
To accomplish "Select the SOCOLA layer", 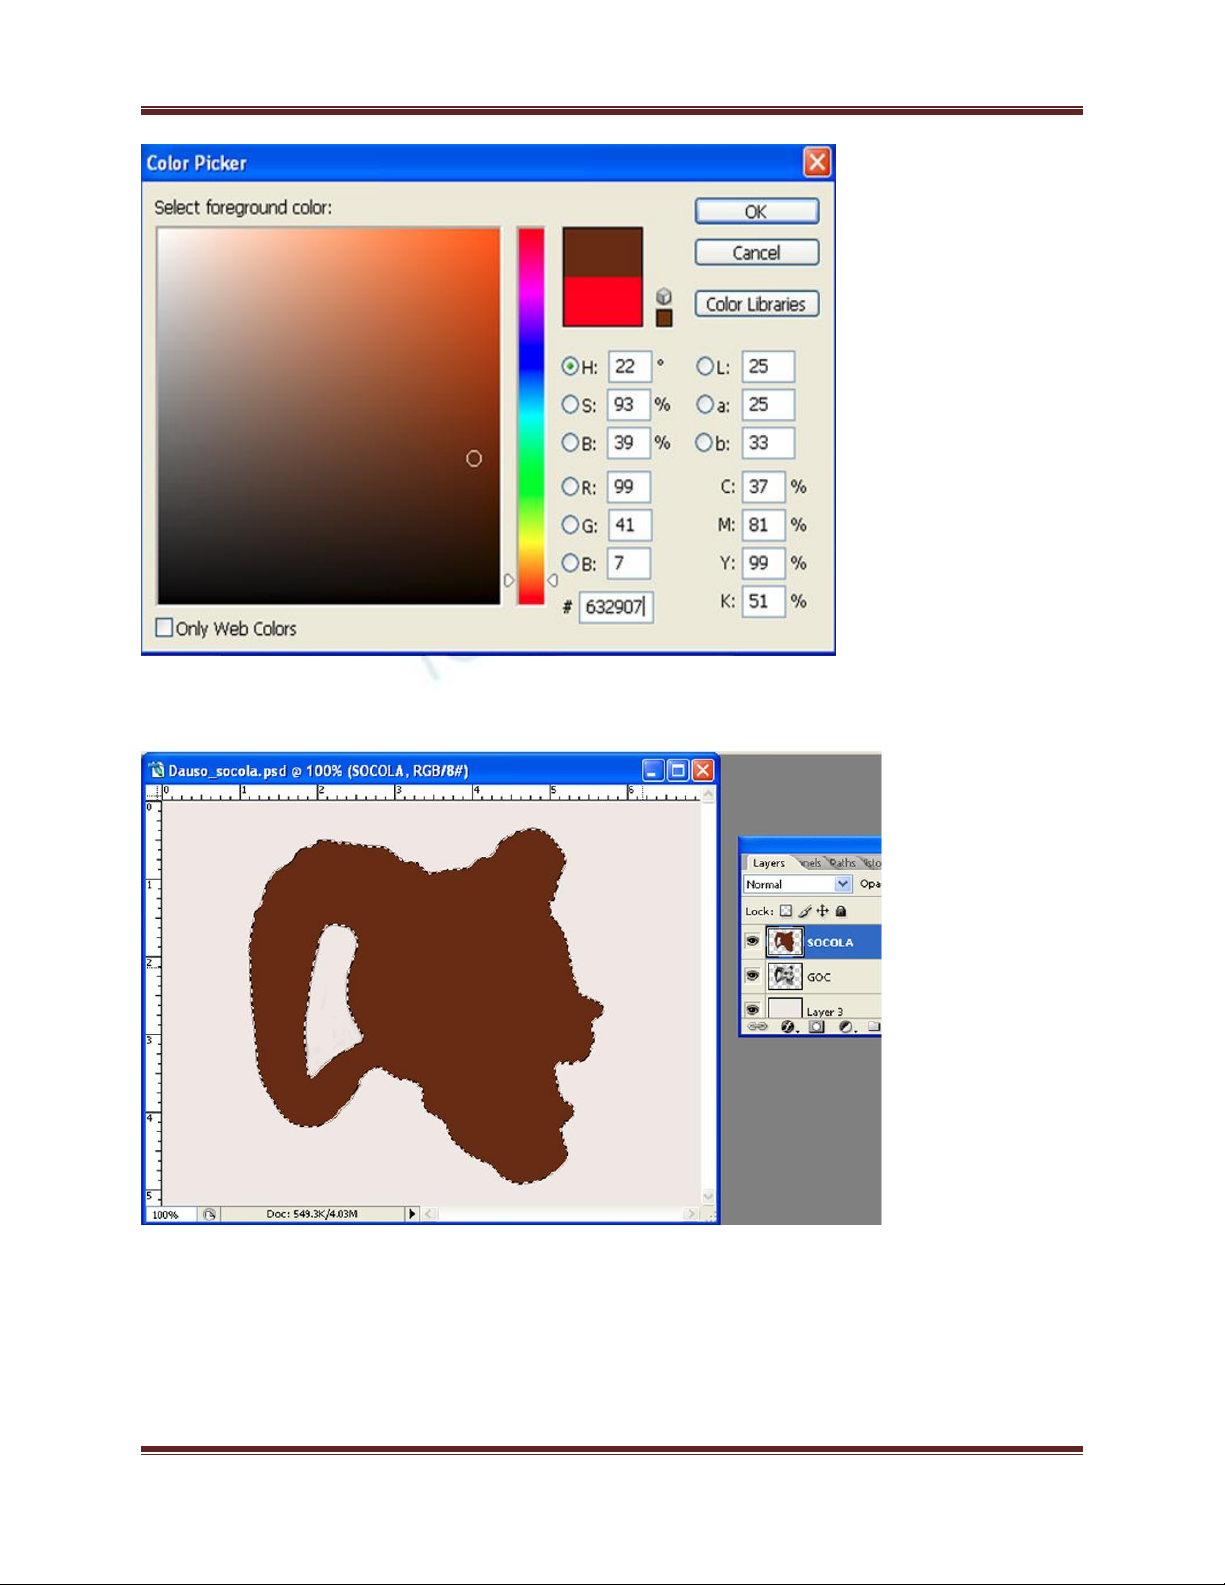I will point(830,942).
